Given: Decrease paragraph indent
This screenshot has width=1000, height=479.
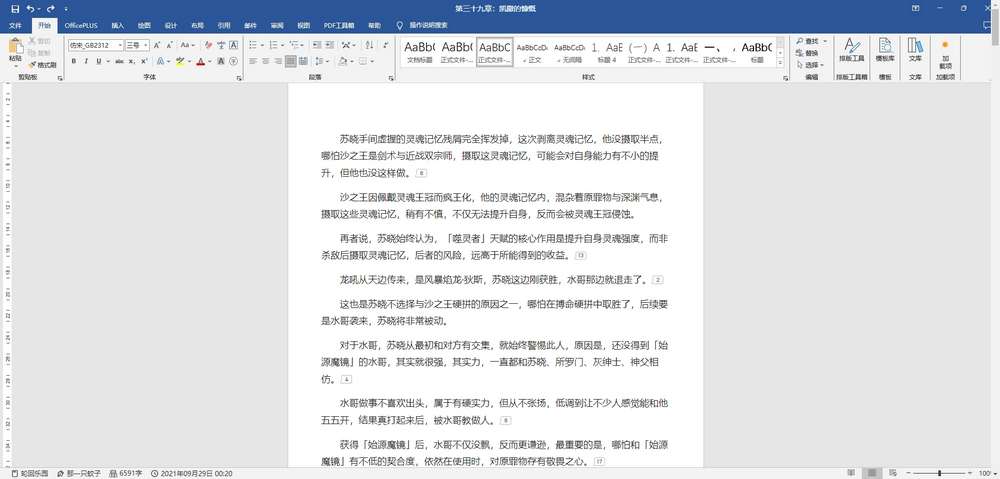Looking at the screenshot, I should pos(315,45).
